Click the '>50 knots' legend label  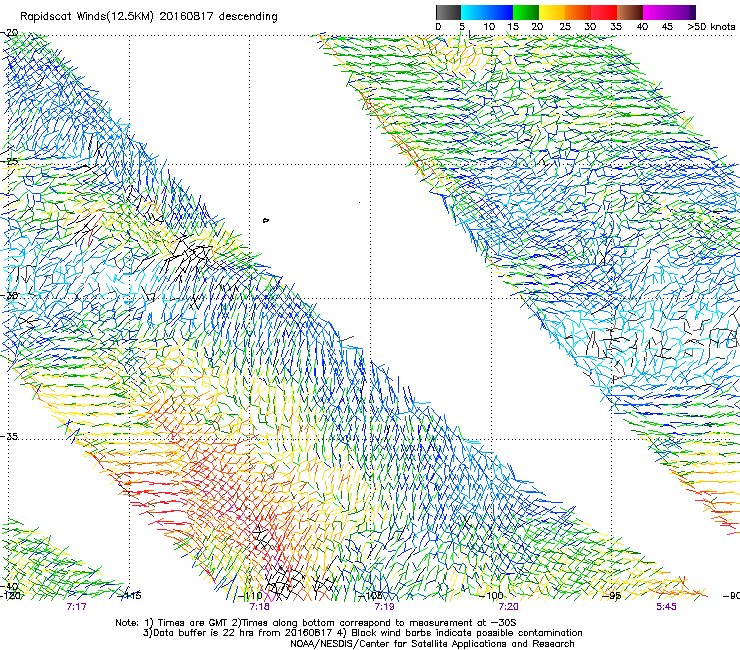pyautogui.click(x=711, y=27)
